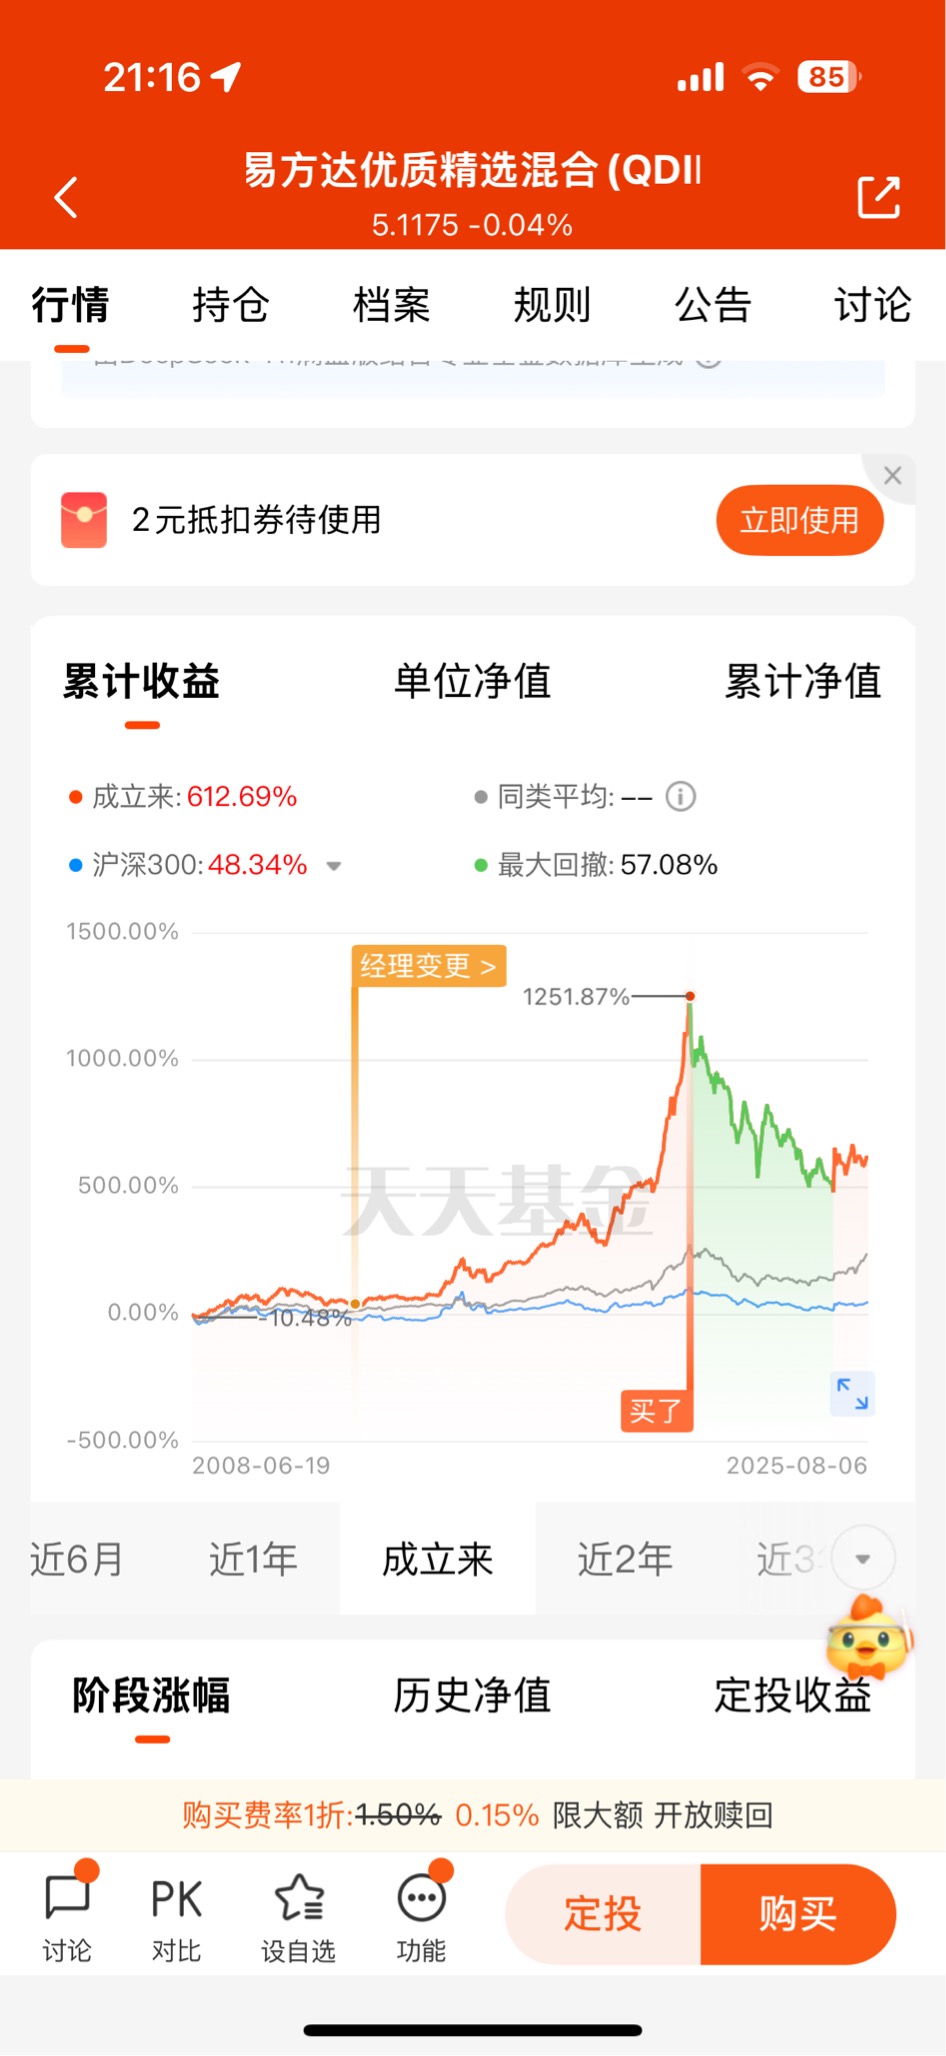Switch to 持仓 tab
946x2056 pixels.
tap(231, 304)
